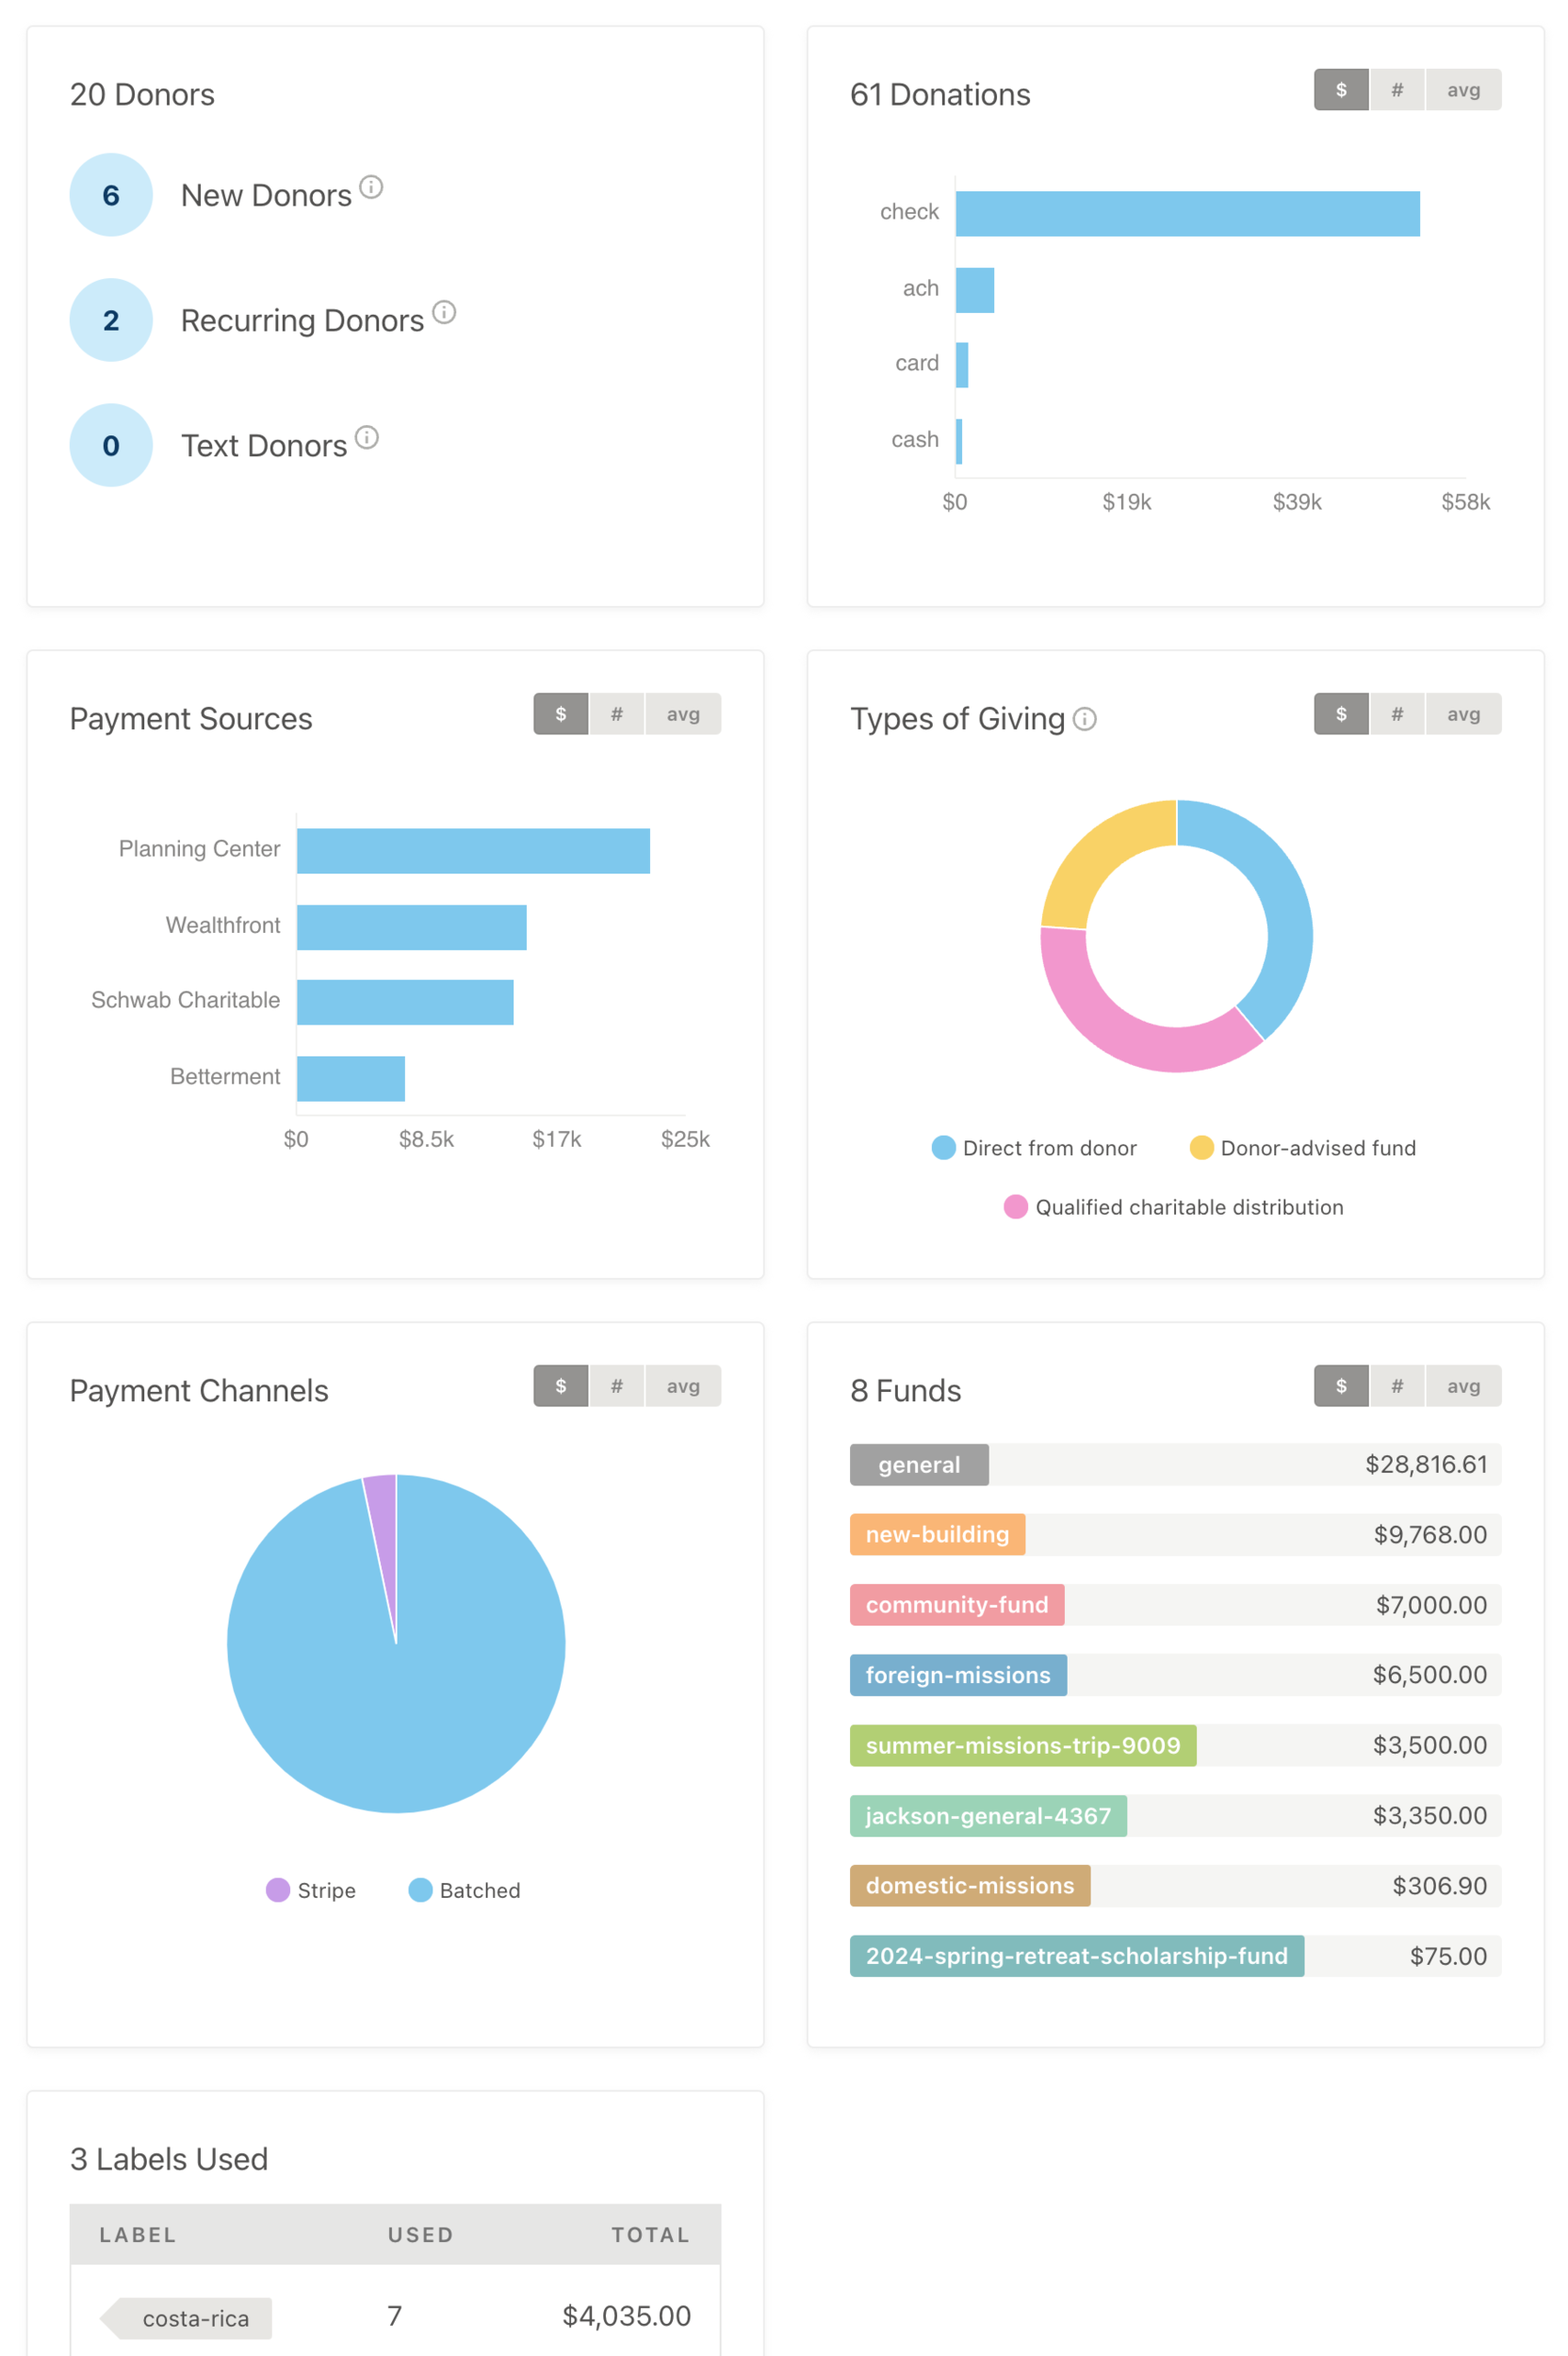Viewport: 1568px width, 2356px height.
Task: Show average view for Payment Sources
Action: [x=682, y=714]
